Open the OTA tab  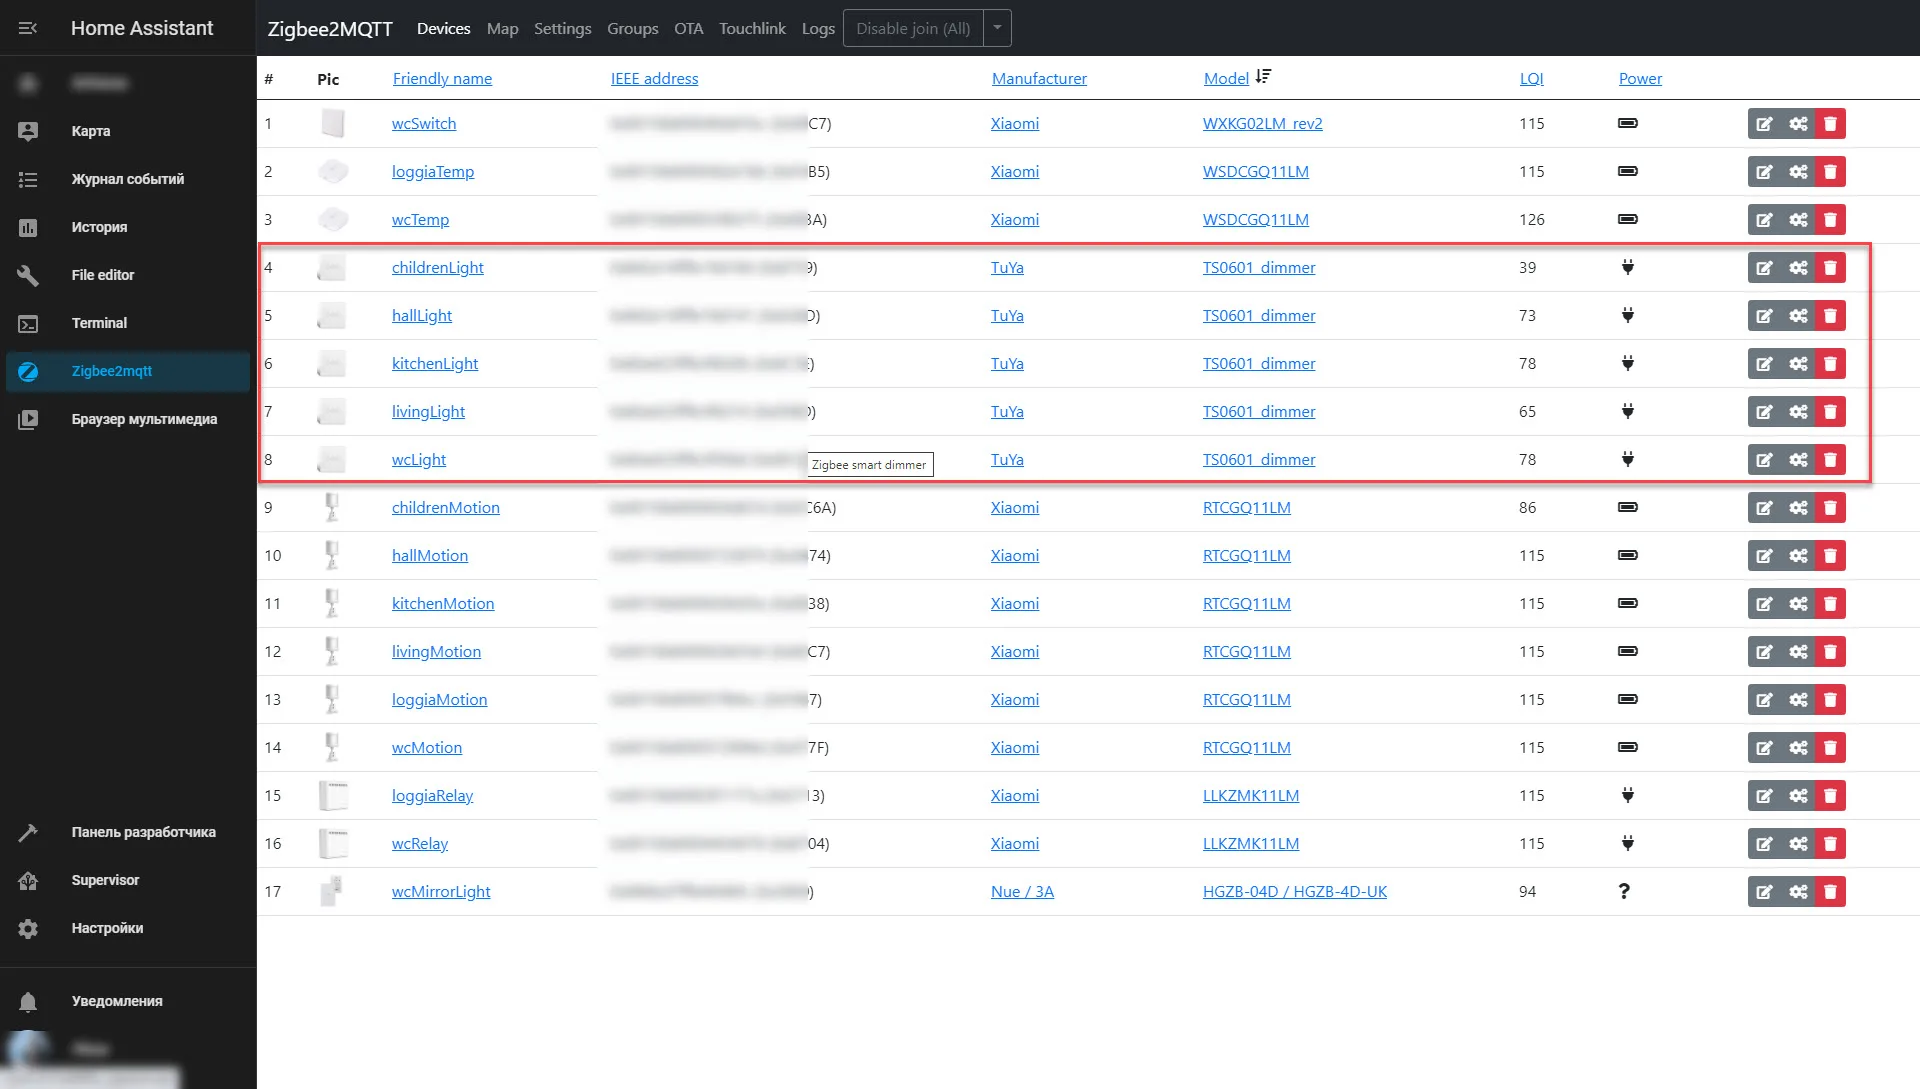coord(688,28)
